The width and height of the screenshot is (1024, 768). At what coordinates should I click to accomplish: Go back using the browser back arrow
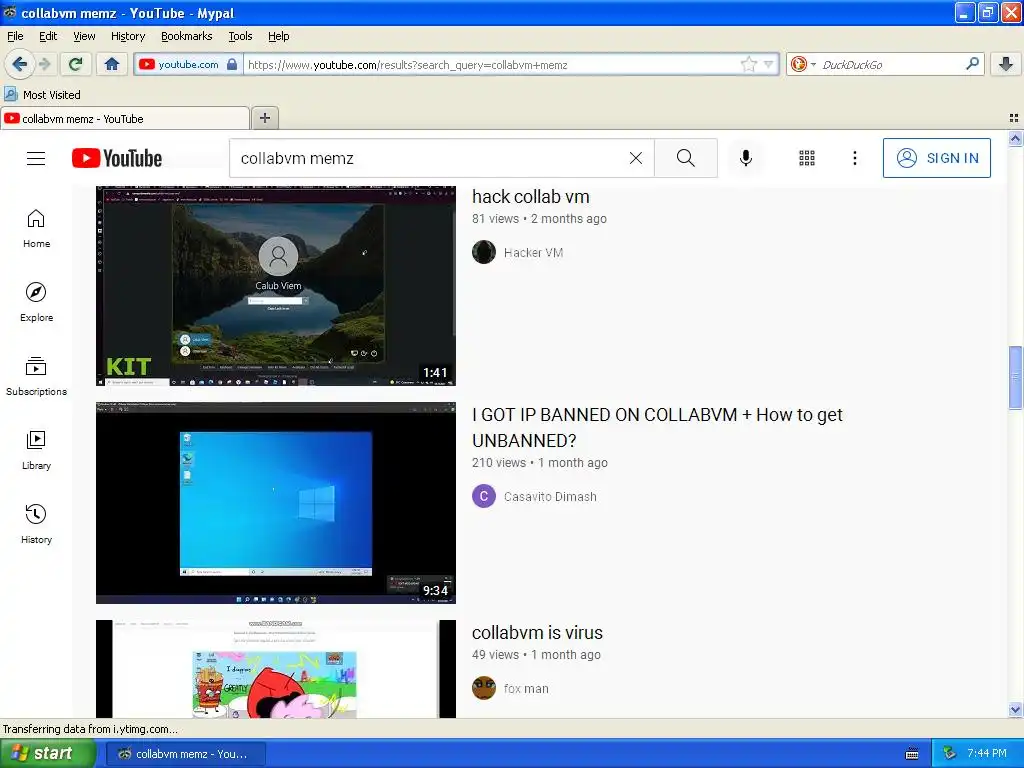pyautogui.click(x=20, y=64)
